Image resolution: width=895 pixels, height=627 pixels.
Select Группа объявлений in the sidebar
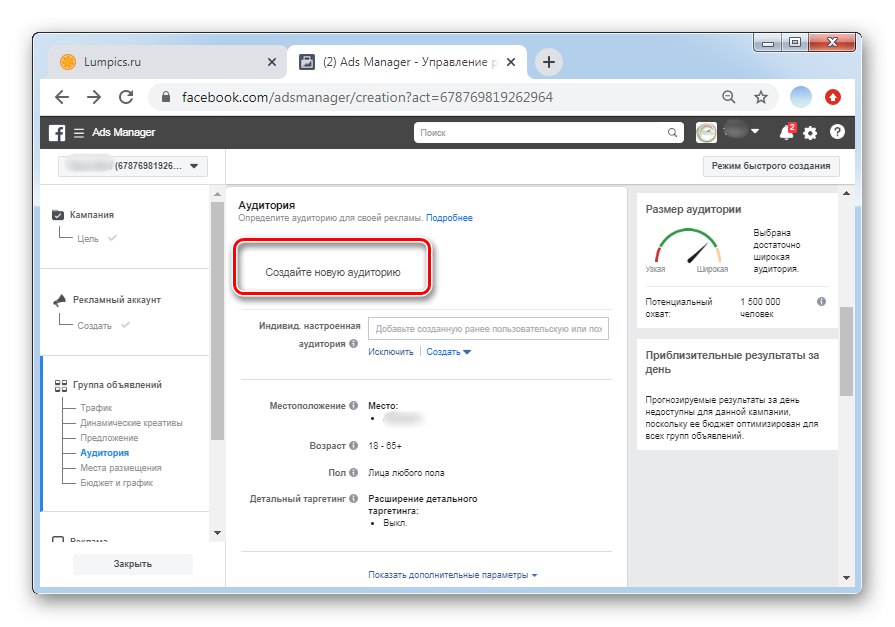[117, 385]
